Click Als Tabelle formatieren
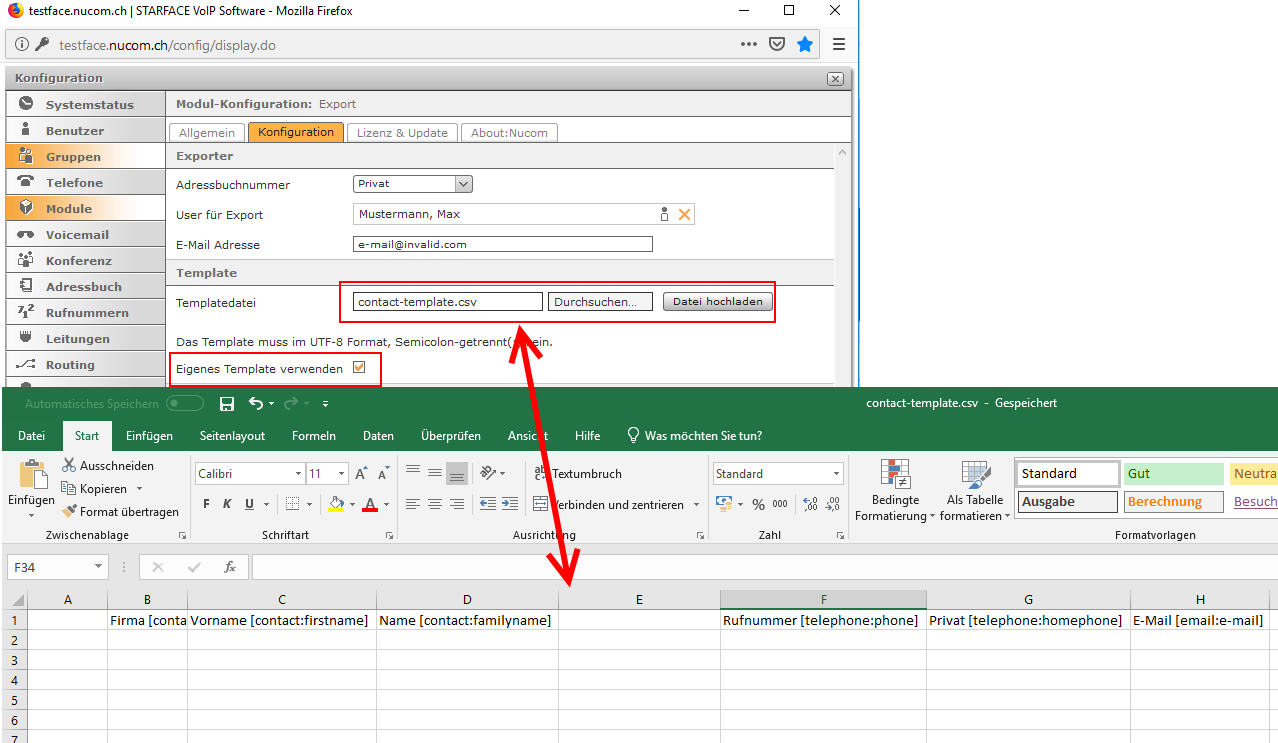This screenshot has width=1278, height=743. click(974, 491)
